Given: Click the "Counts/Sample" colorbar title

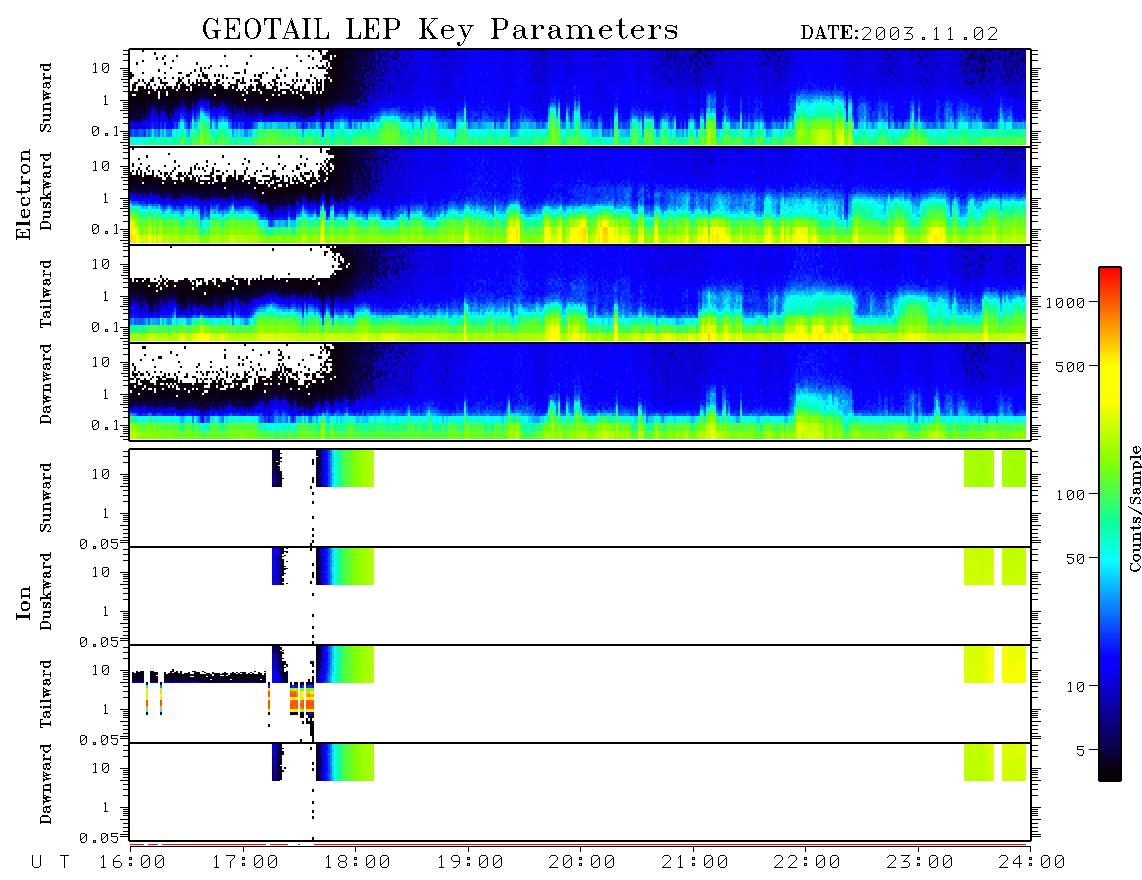Looking at the screenshot, I should [x=1135, y=508].
